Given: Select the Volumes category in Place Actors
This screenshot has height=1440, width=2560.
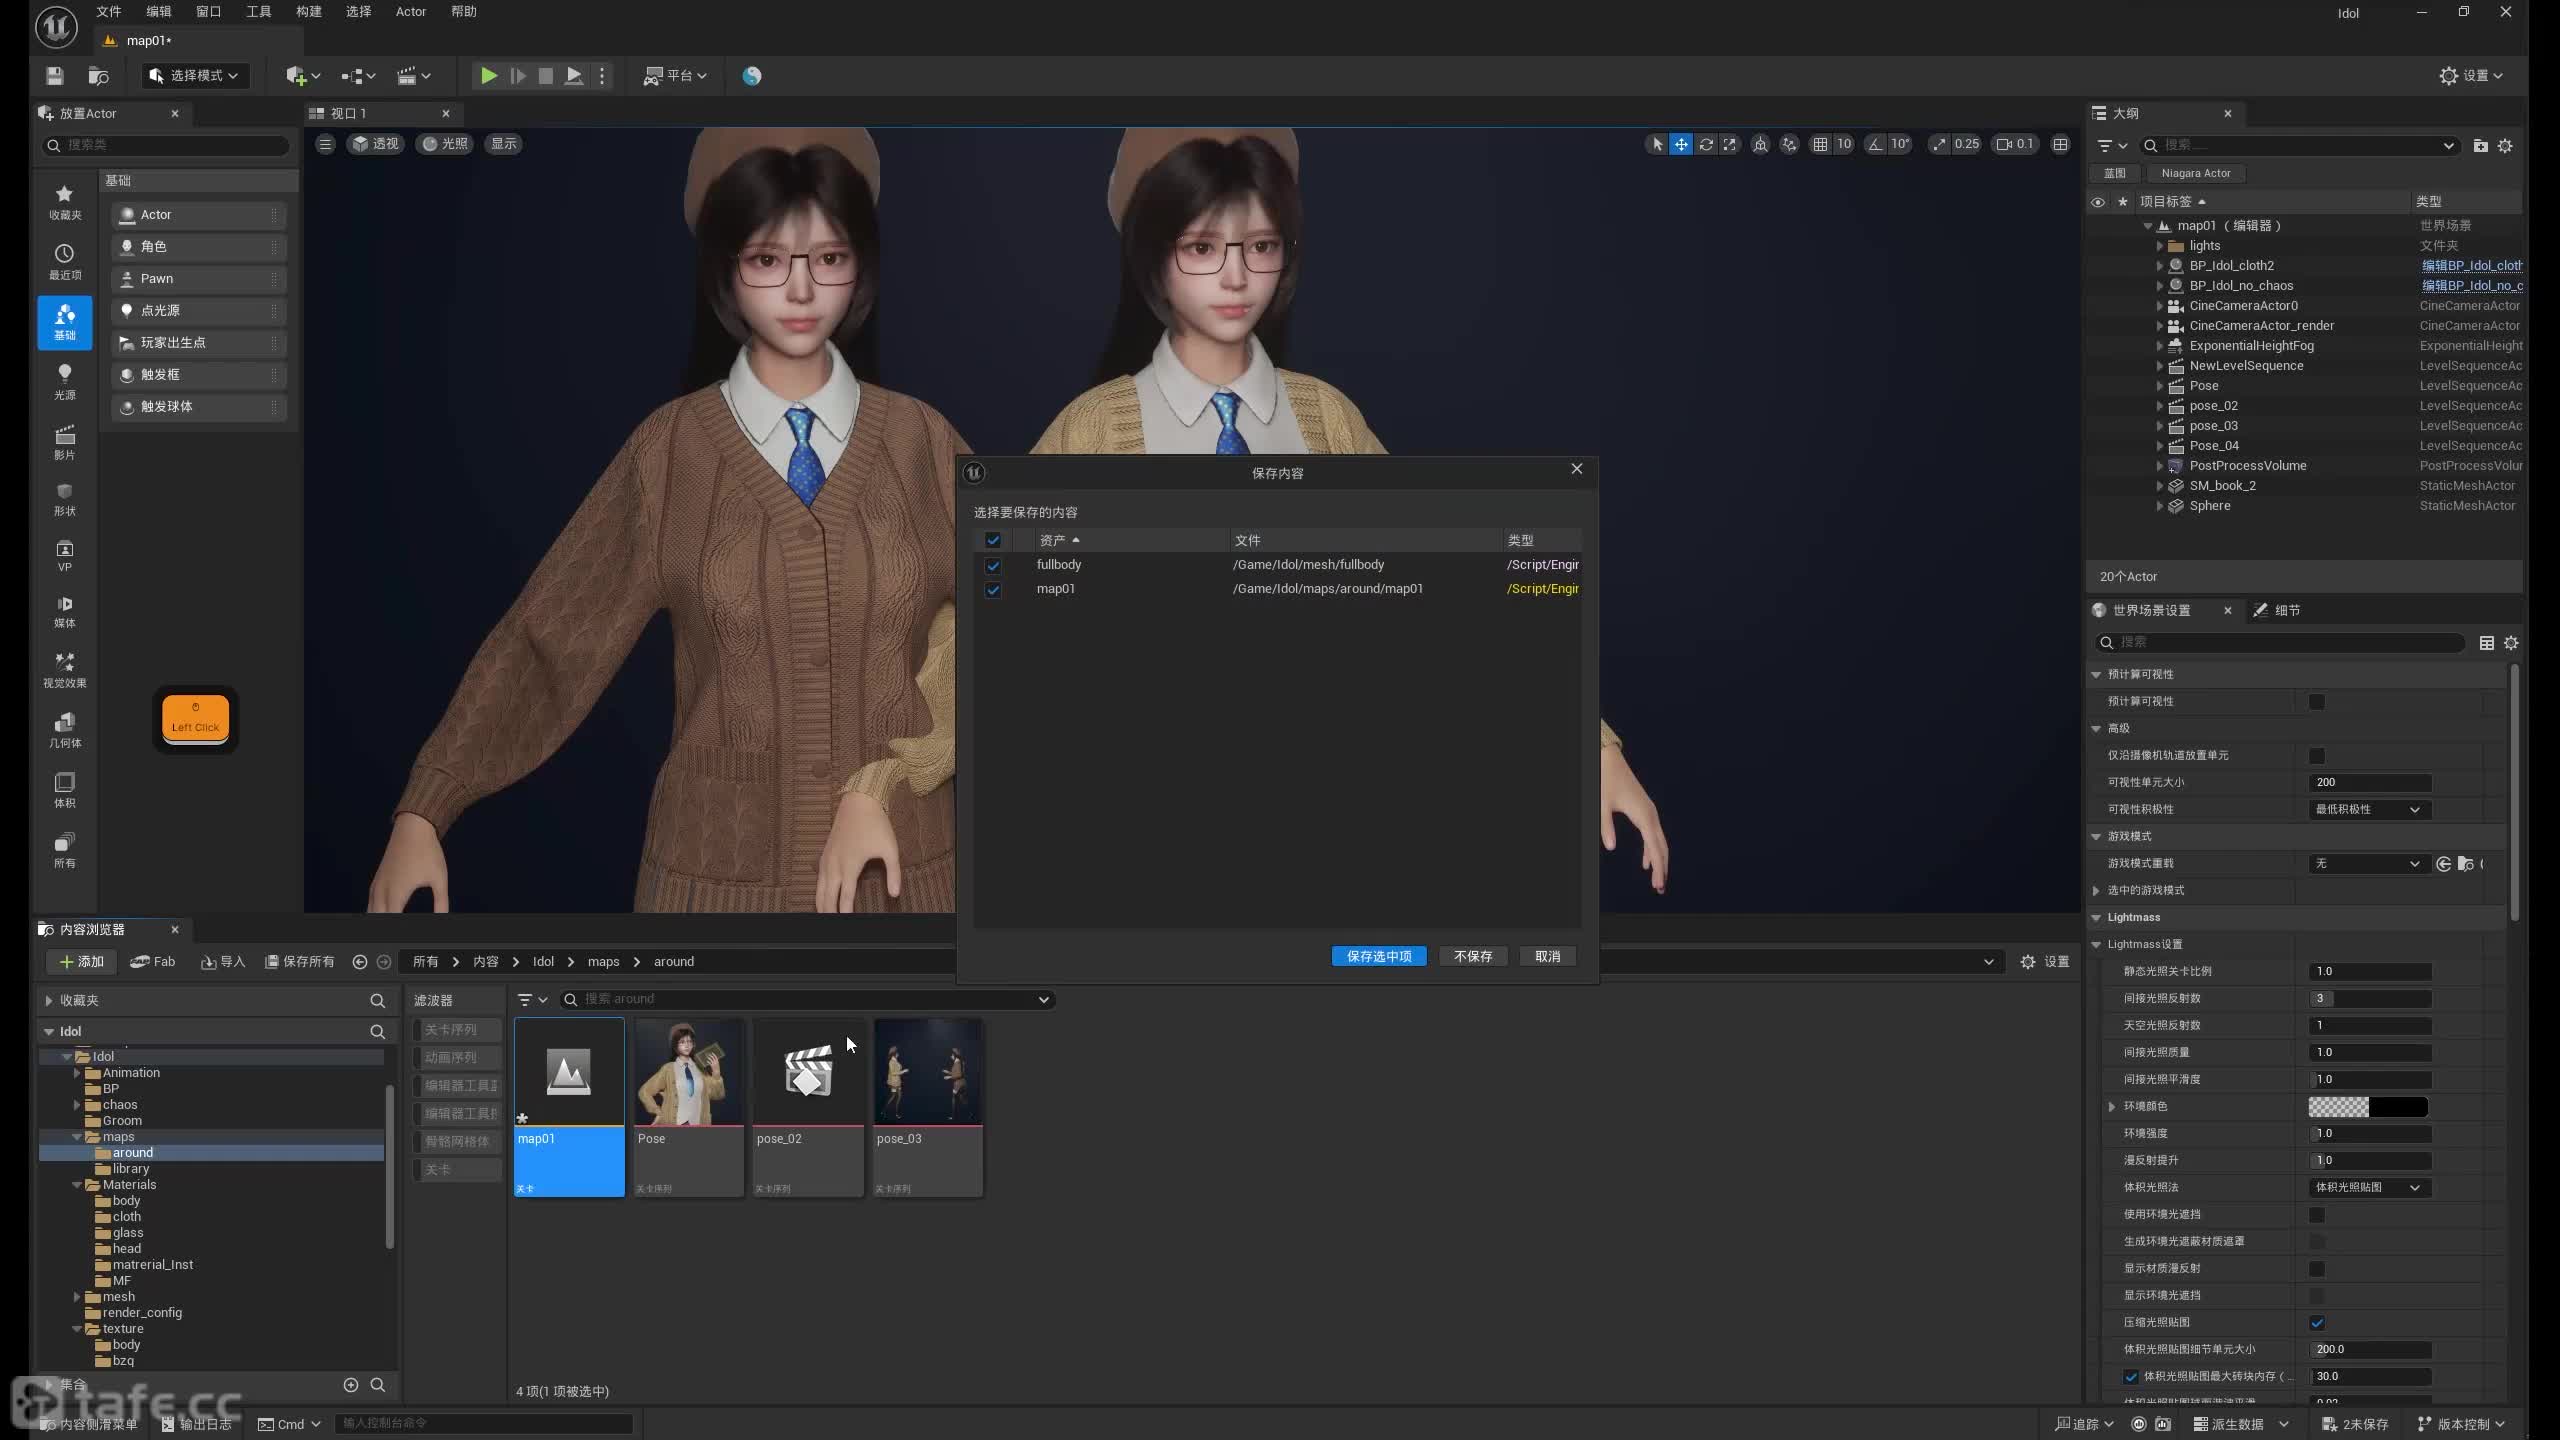Looking at the screenshot, I should pos(65,789).
